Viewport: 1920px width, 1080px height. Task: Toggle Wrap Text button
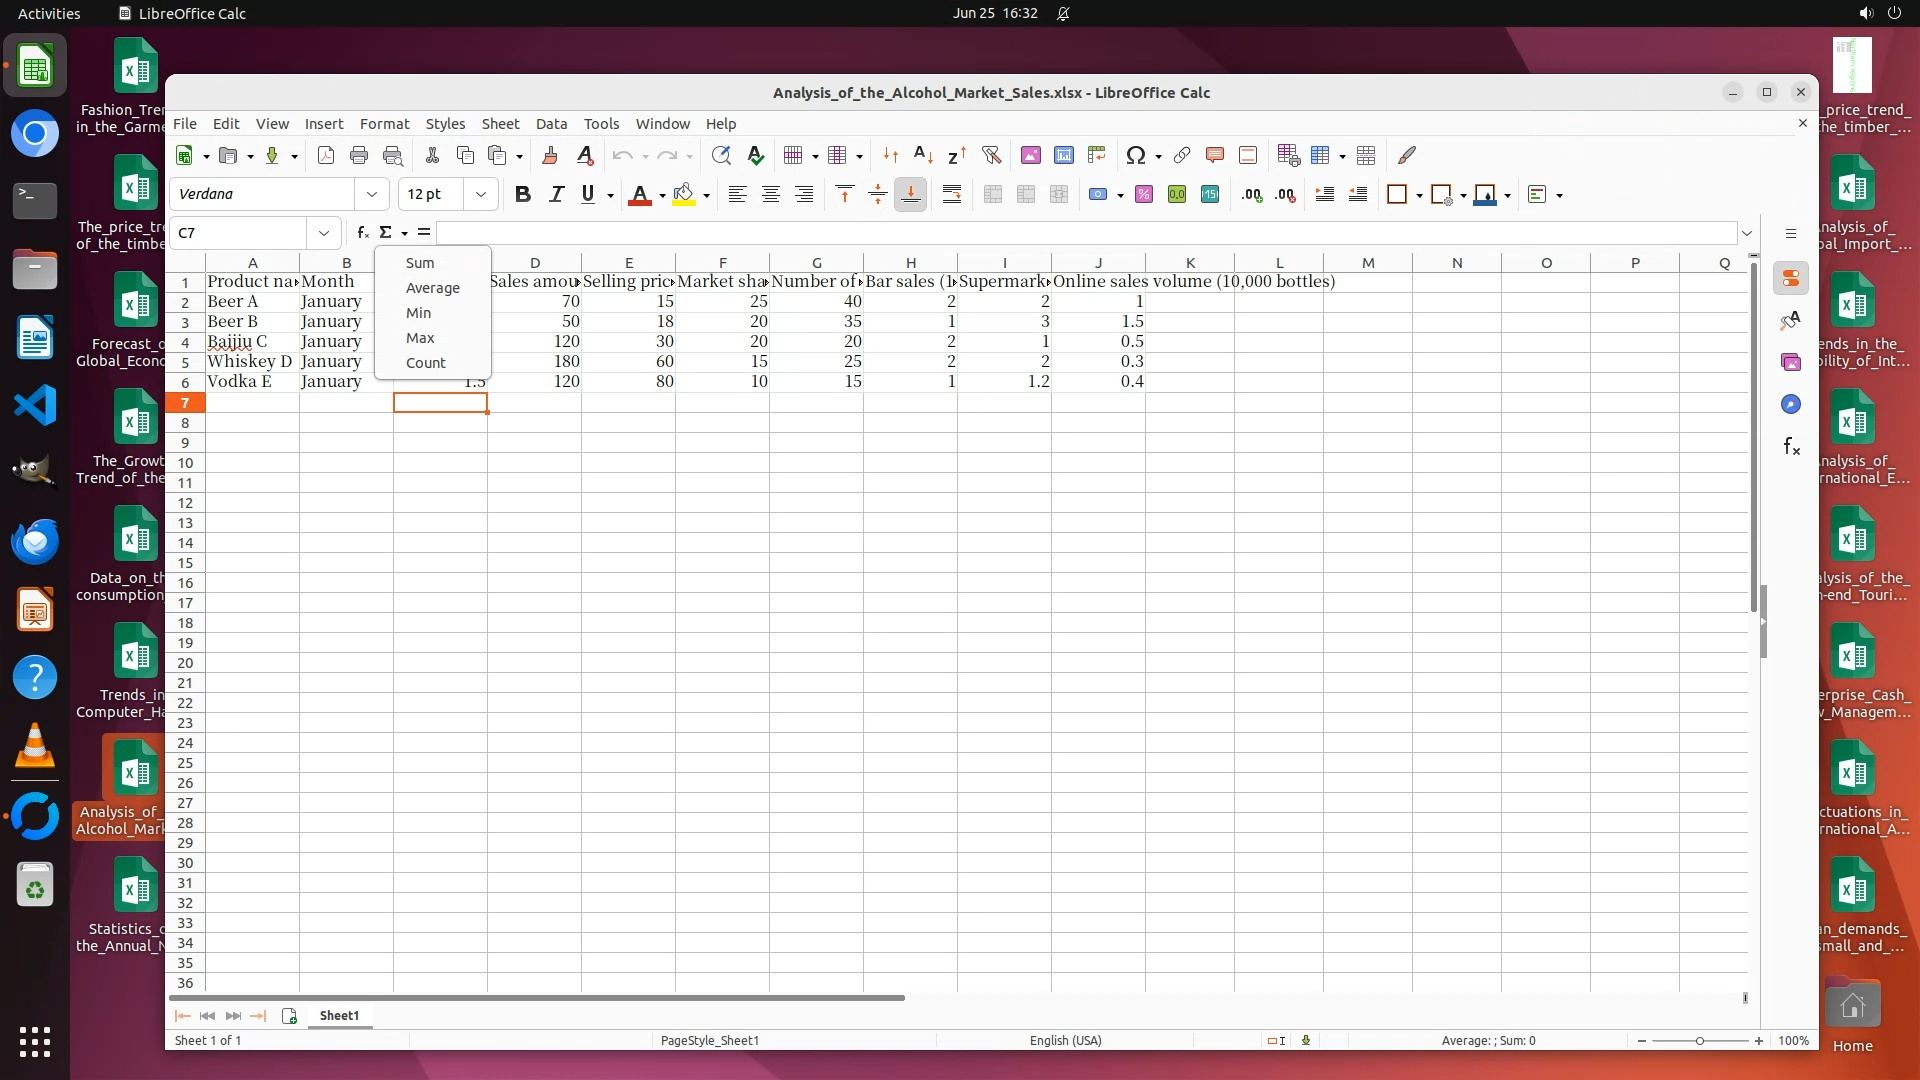tap(952, 195)
